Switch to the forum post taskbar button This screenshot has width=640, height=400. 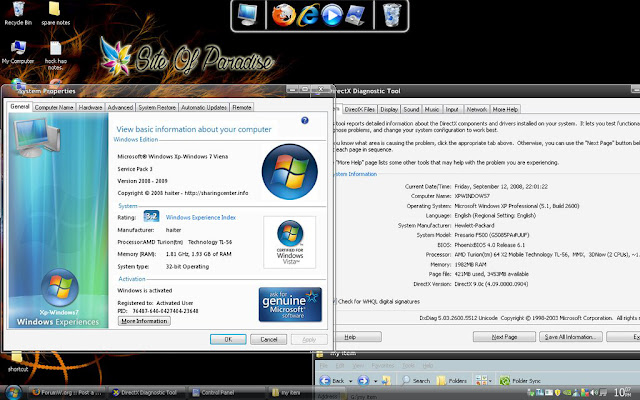67,393
